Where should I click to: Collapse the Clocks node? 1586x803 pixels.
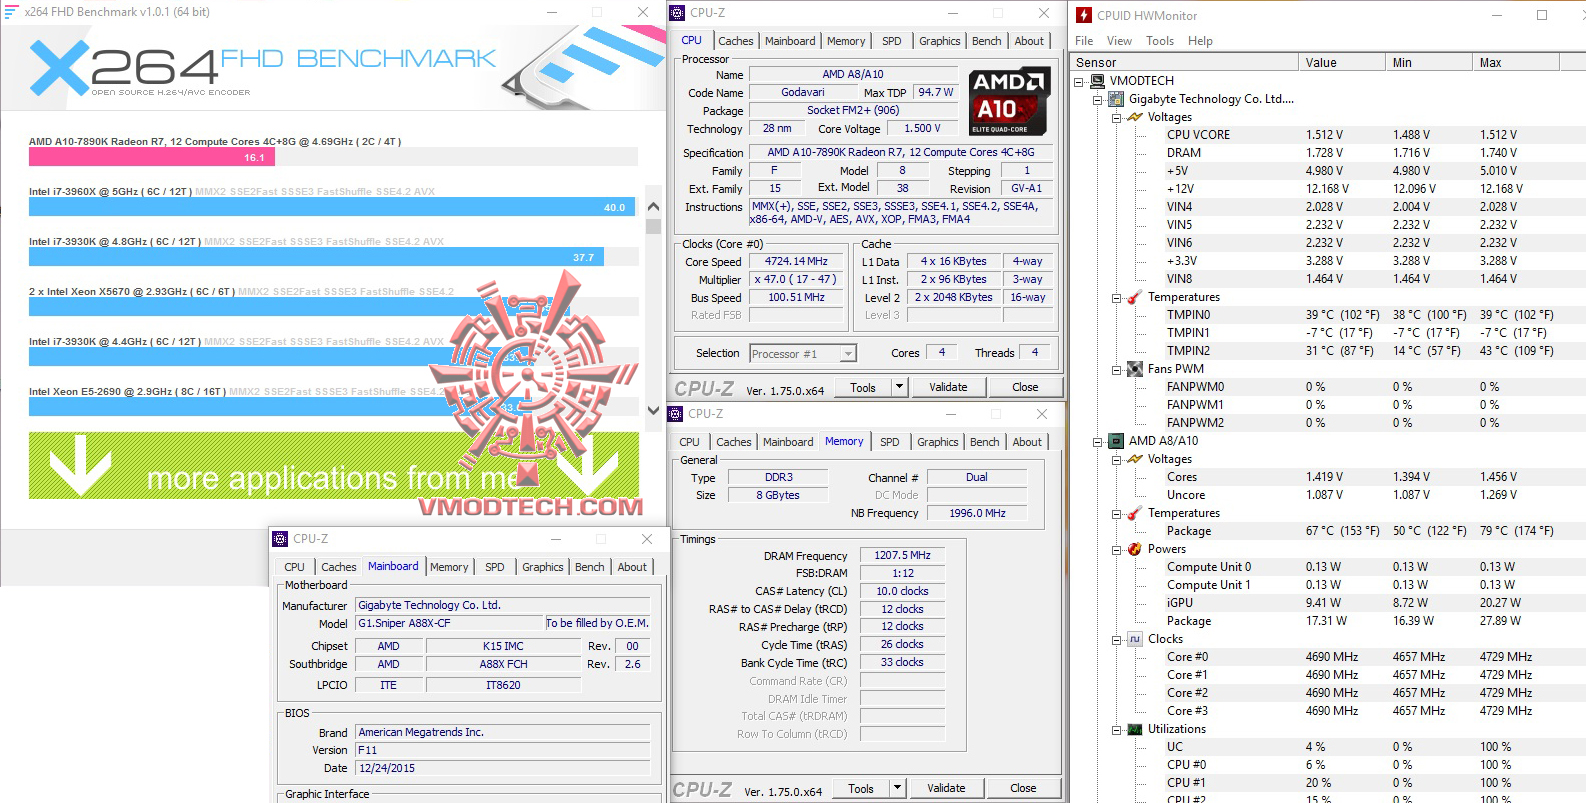point(1117,640)
